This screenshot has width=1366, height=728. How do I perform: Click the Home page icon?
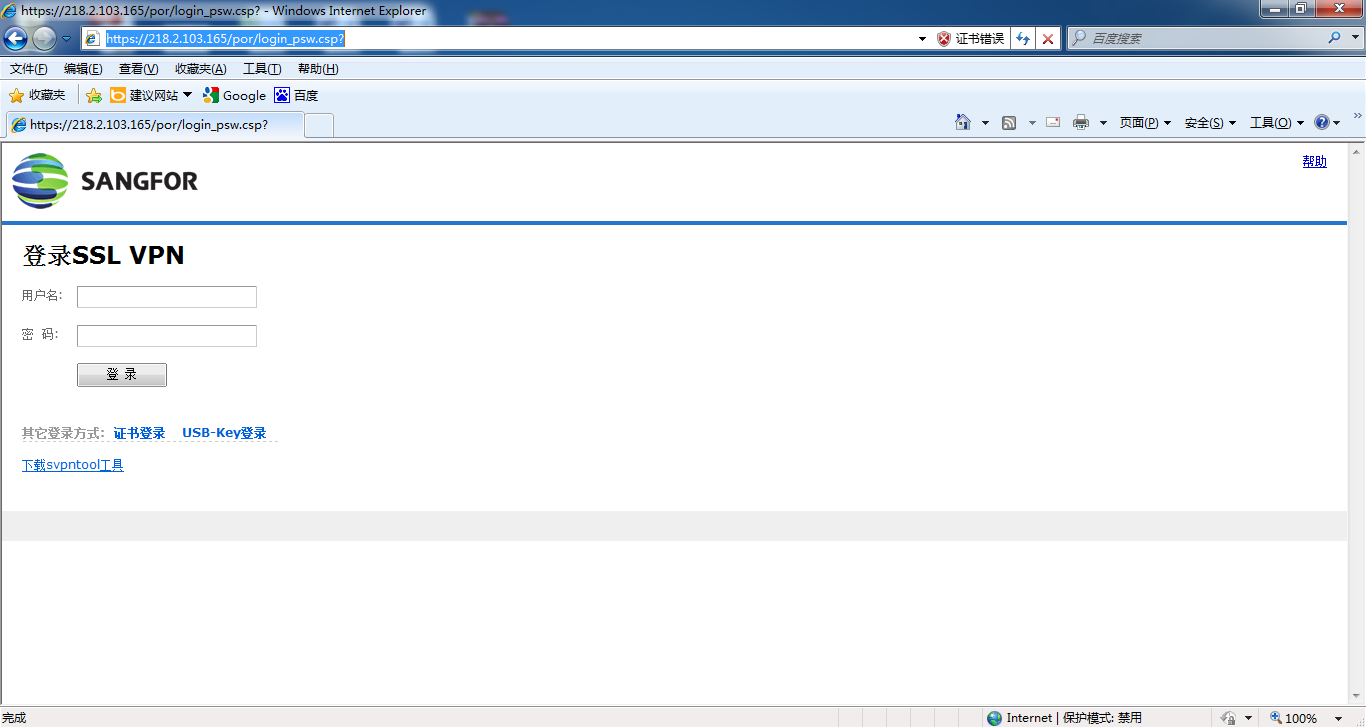click(963, 122)
